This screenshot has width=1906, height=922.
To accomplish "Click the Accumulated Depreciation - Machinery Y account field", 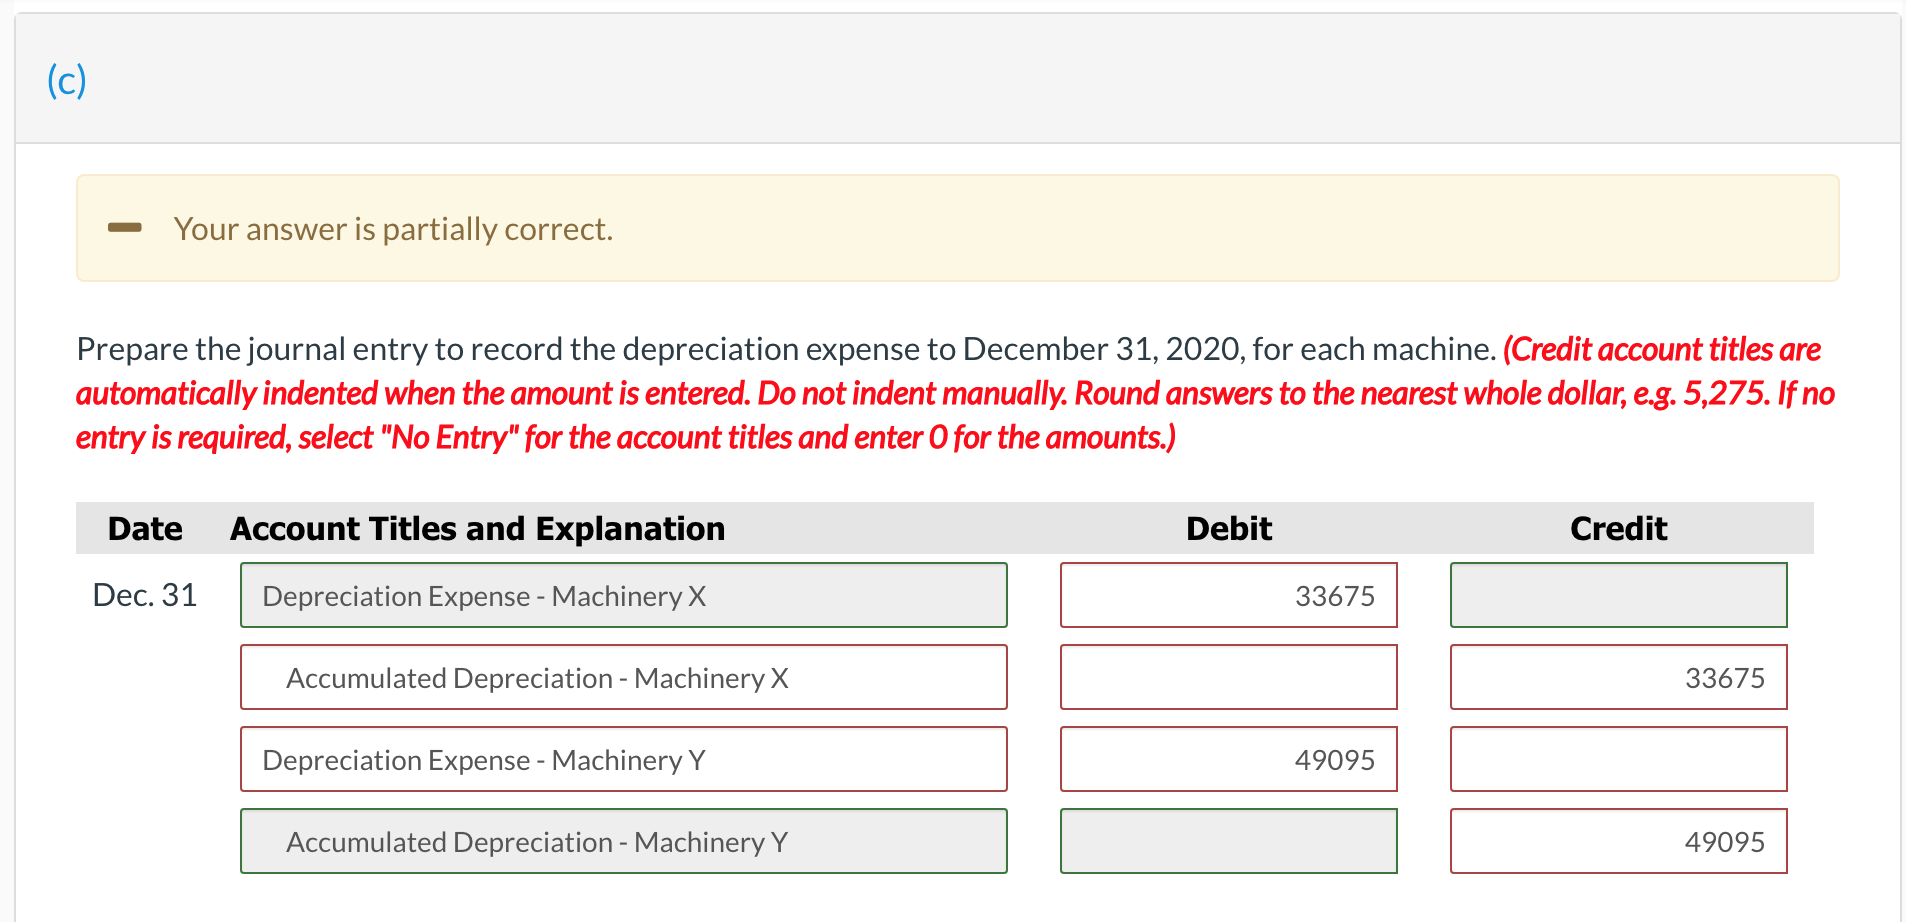I will (x=622, y=841).
